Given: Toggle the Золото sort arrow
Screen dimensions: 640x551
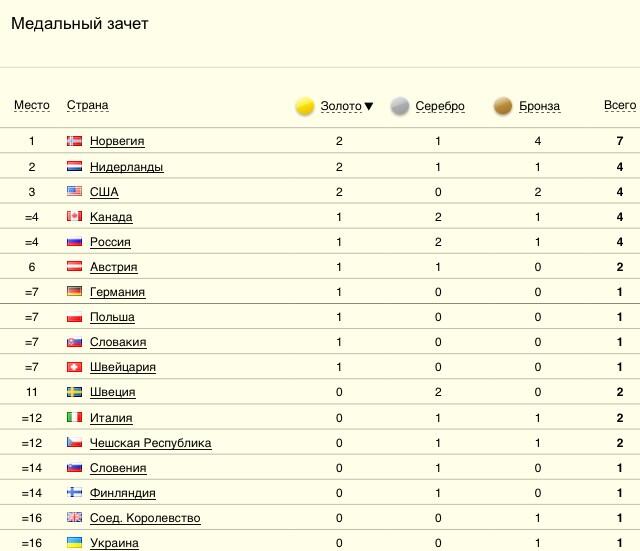Looking at the screenshot, I should pos(369,106).
